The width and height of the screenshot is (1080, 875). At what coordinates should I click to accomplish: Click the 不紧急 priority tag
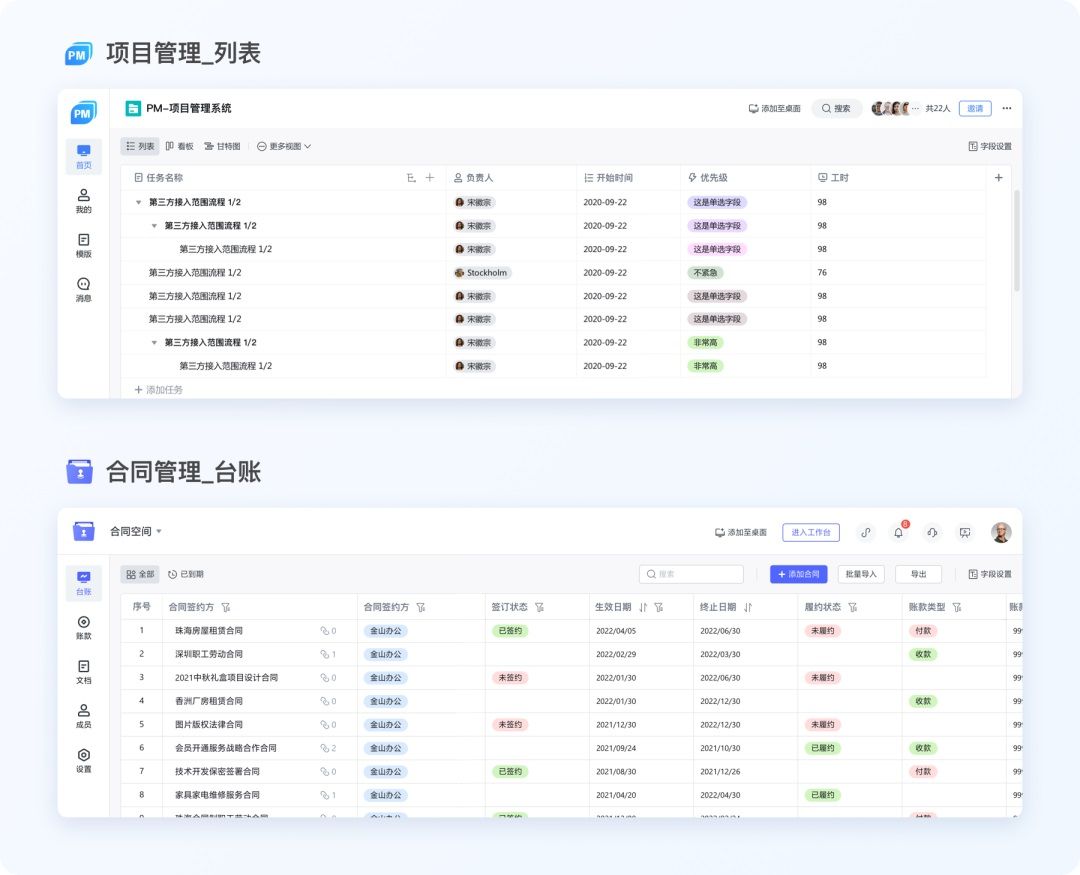pyautogui.click(x=705, y=273)
